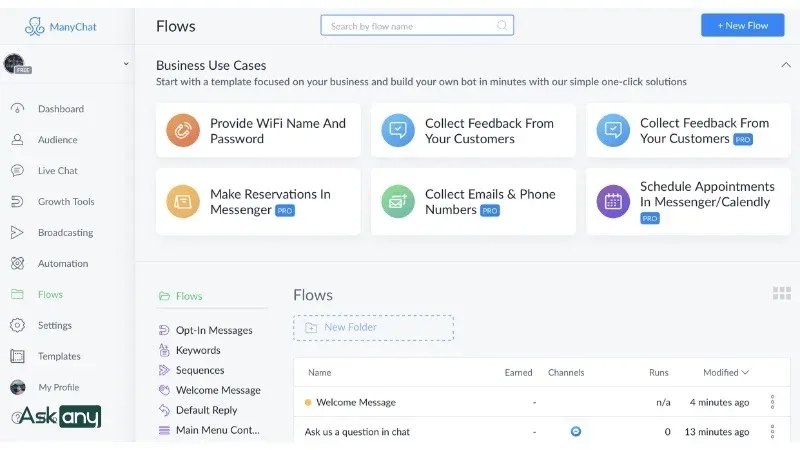Click the Main Menu list icon
Screen dimensions: 800x450
tap(164, 430)
